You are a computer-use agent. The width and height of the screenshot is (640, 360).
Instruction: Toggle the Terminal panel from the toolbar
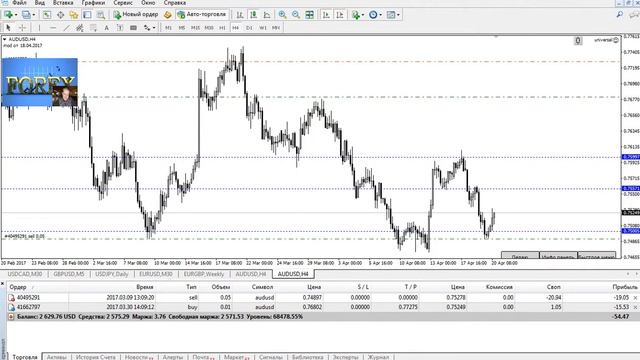87,15
